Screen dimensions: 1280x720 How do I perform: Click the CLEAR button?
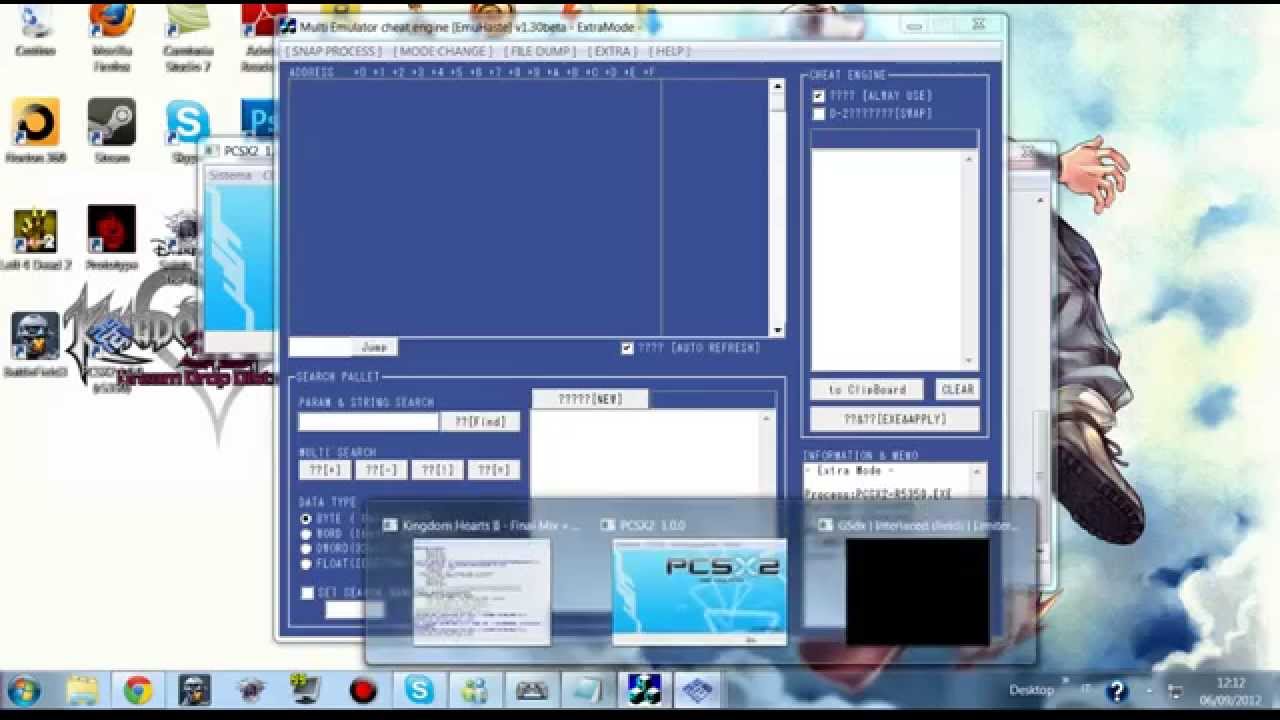point(957,390)
